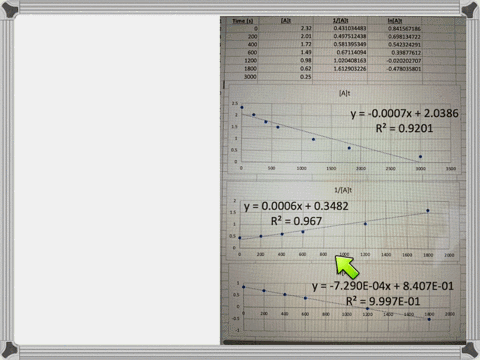The width and height of the screenshot is (480, 360).
Task: Click the R² = 0.9201 label
Action: pyautogui.click(x=404, y=128)
